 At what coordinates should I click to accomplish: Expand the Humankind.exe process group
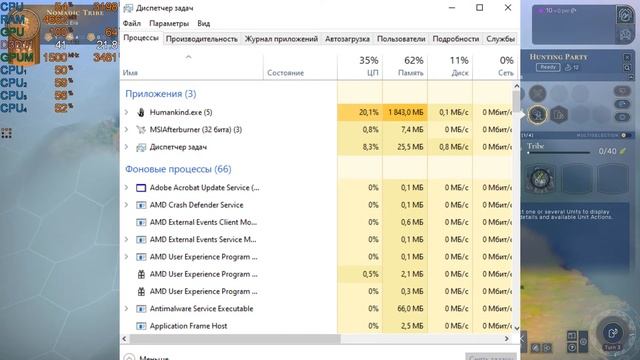pos(127,112)
